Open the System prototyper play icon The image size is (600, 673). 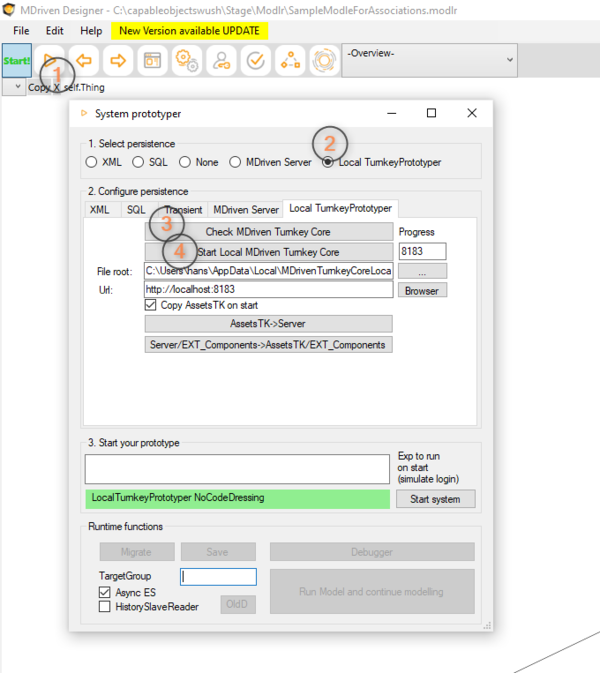[x=49, y=61]
